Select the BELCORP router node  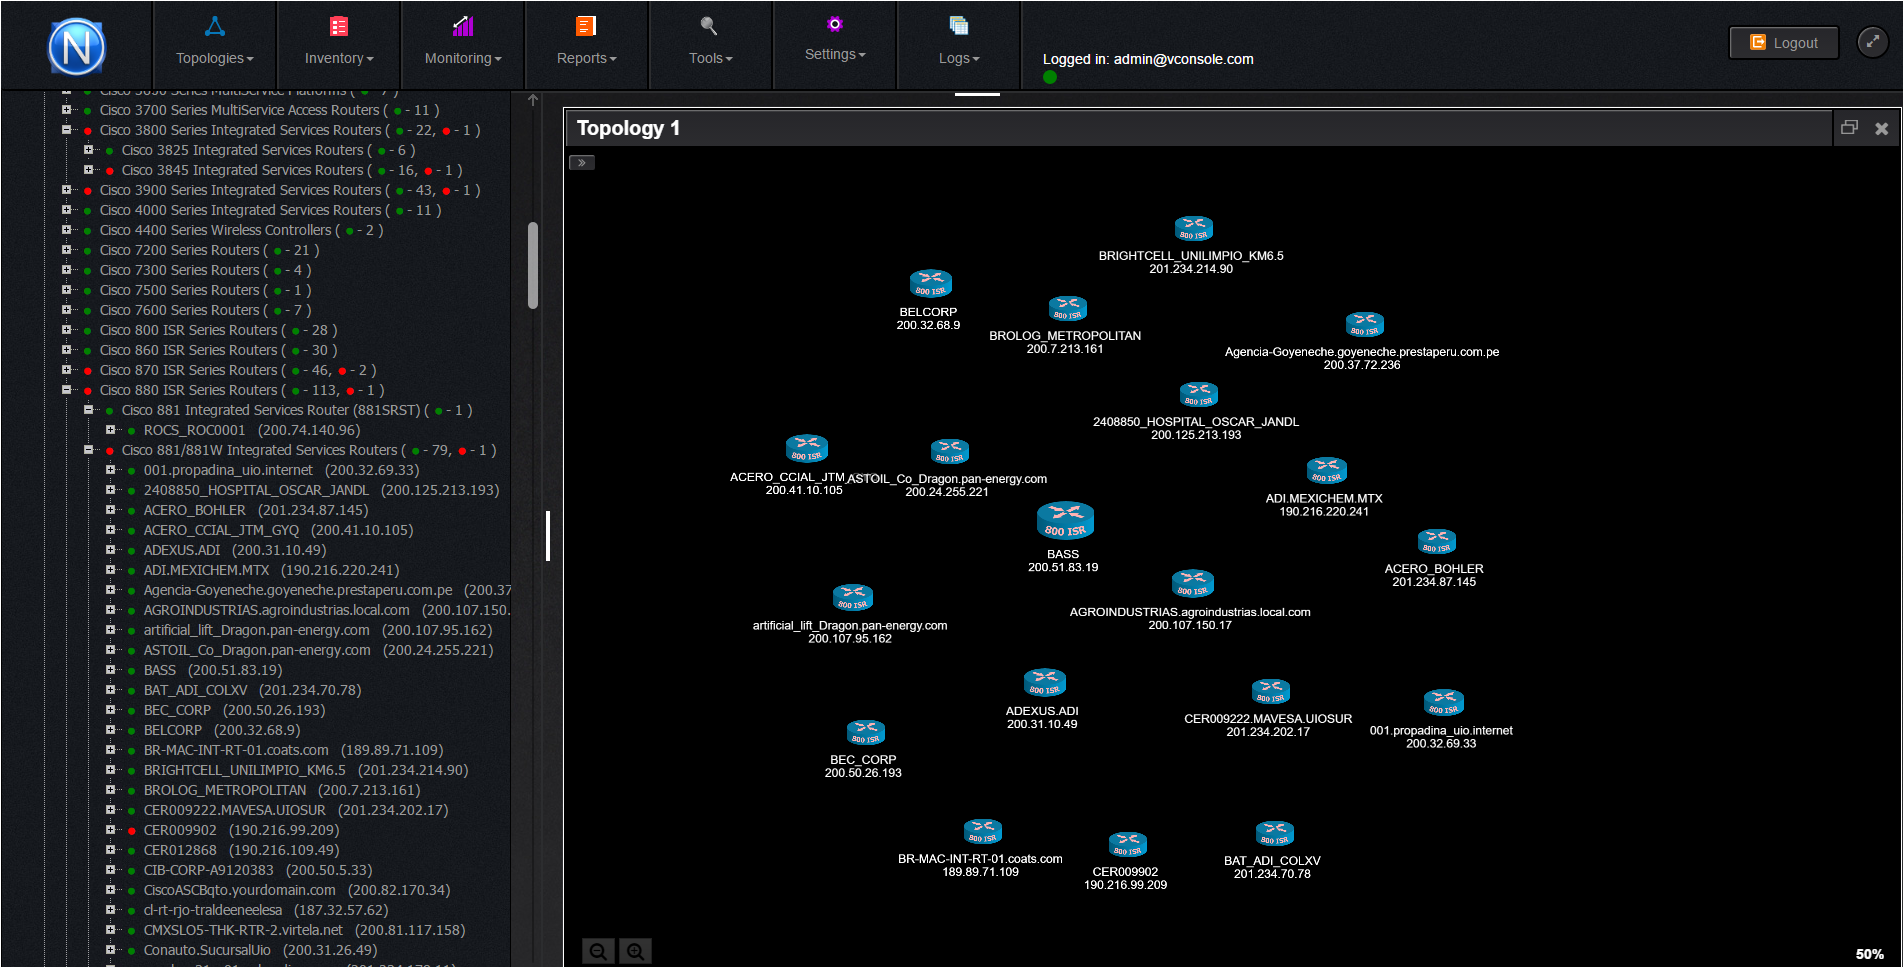[x=930, y=284]
